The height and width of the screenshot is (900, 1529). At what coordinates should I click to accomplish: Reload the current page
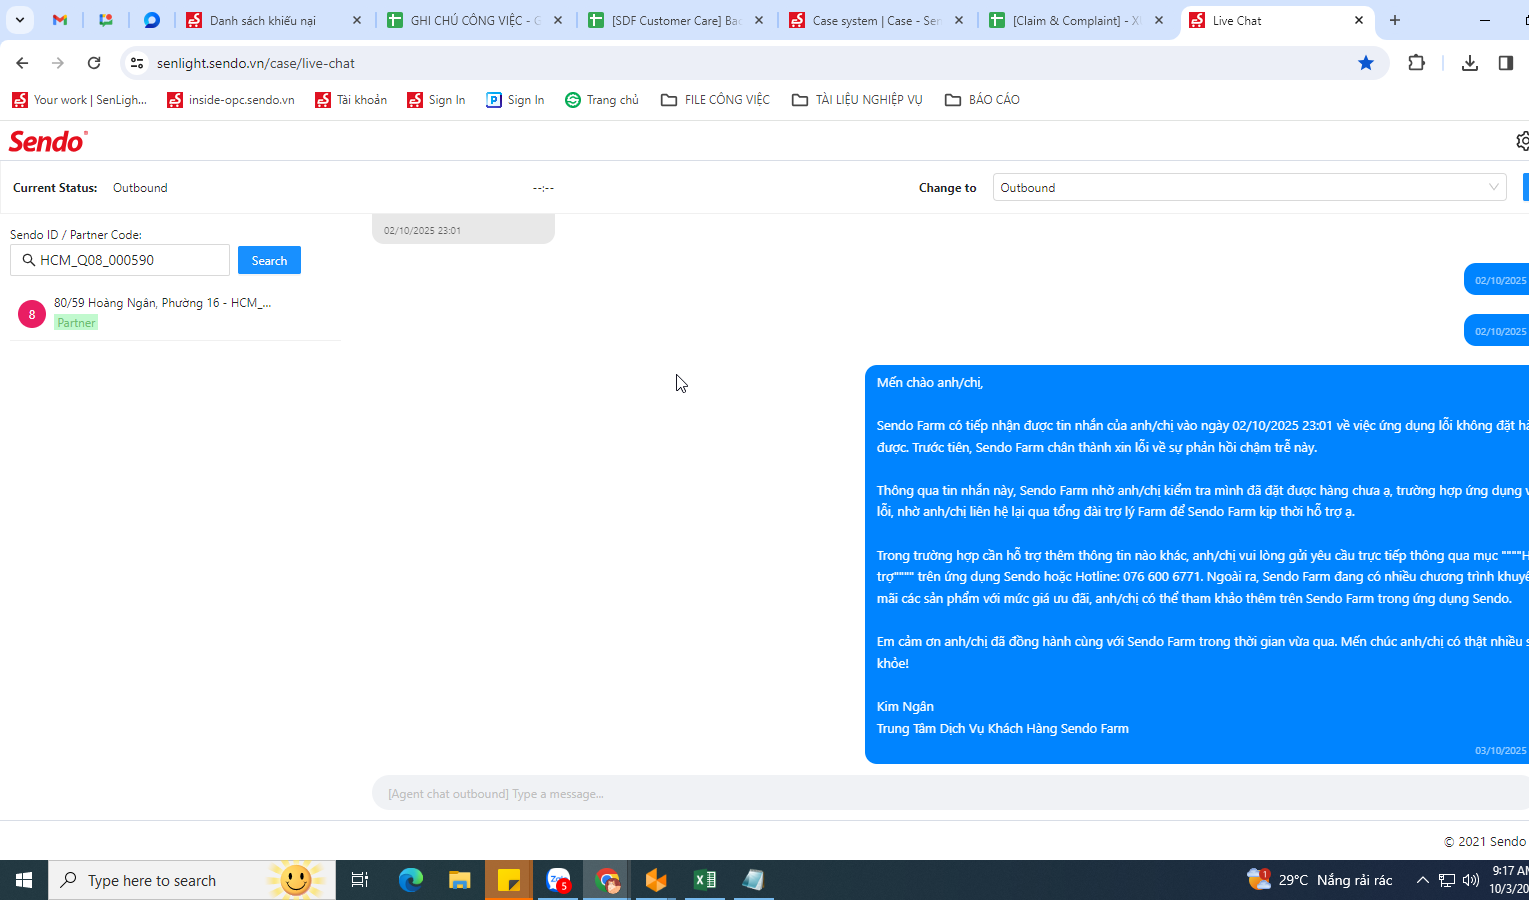[94, 63]
